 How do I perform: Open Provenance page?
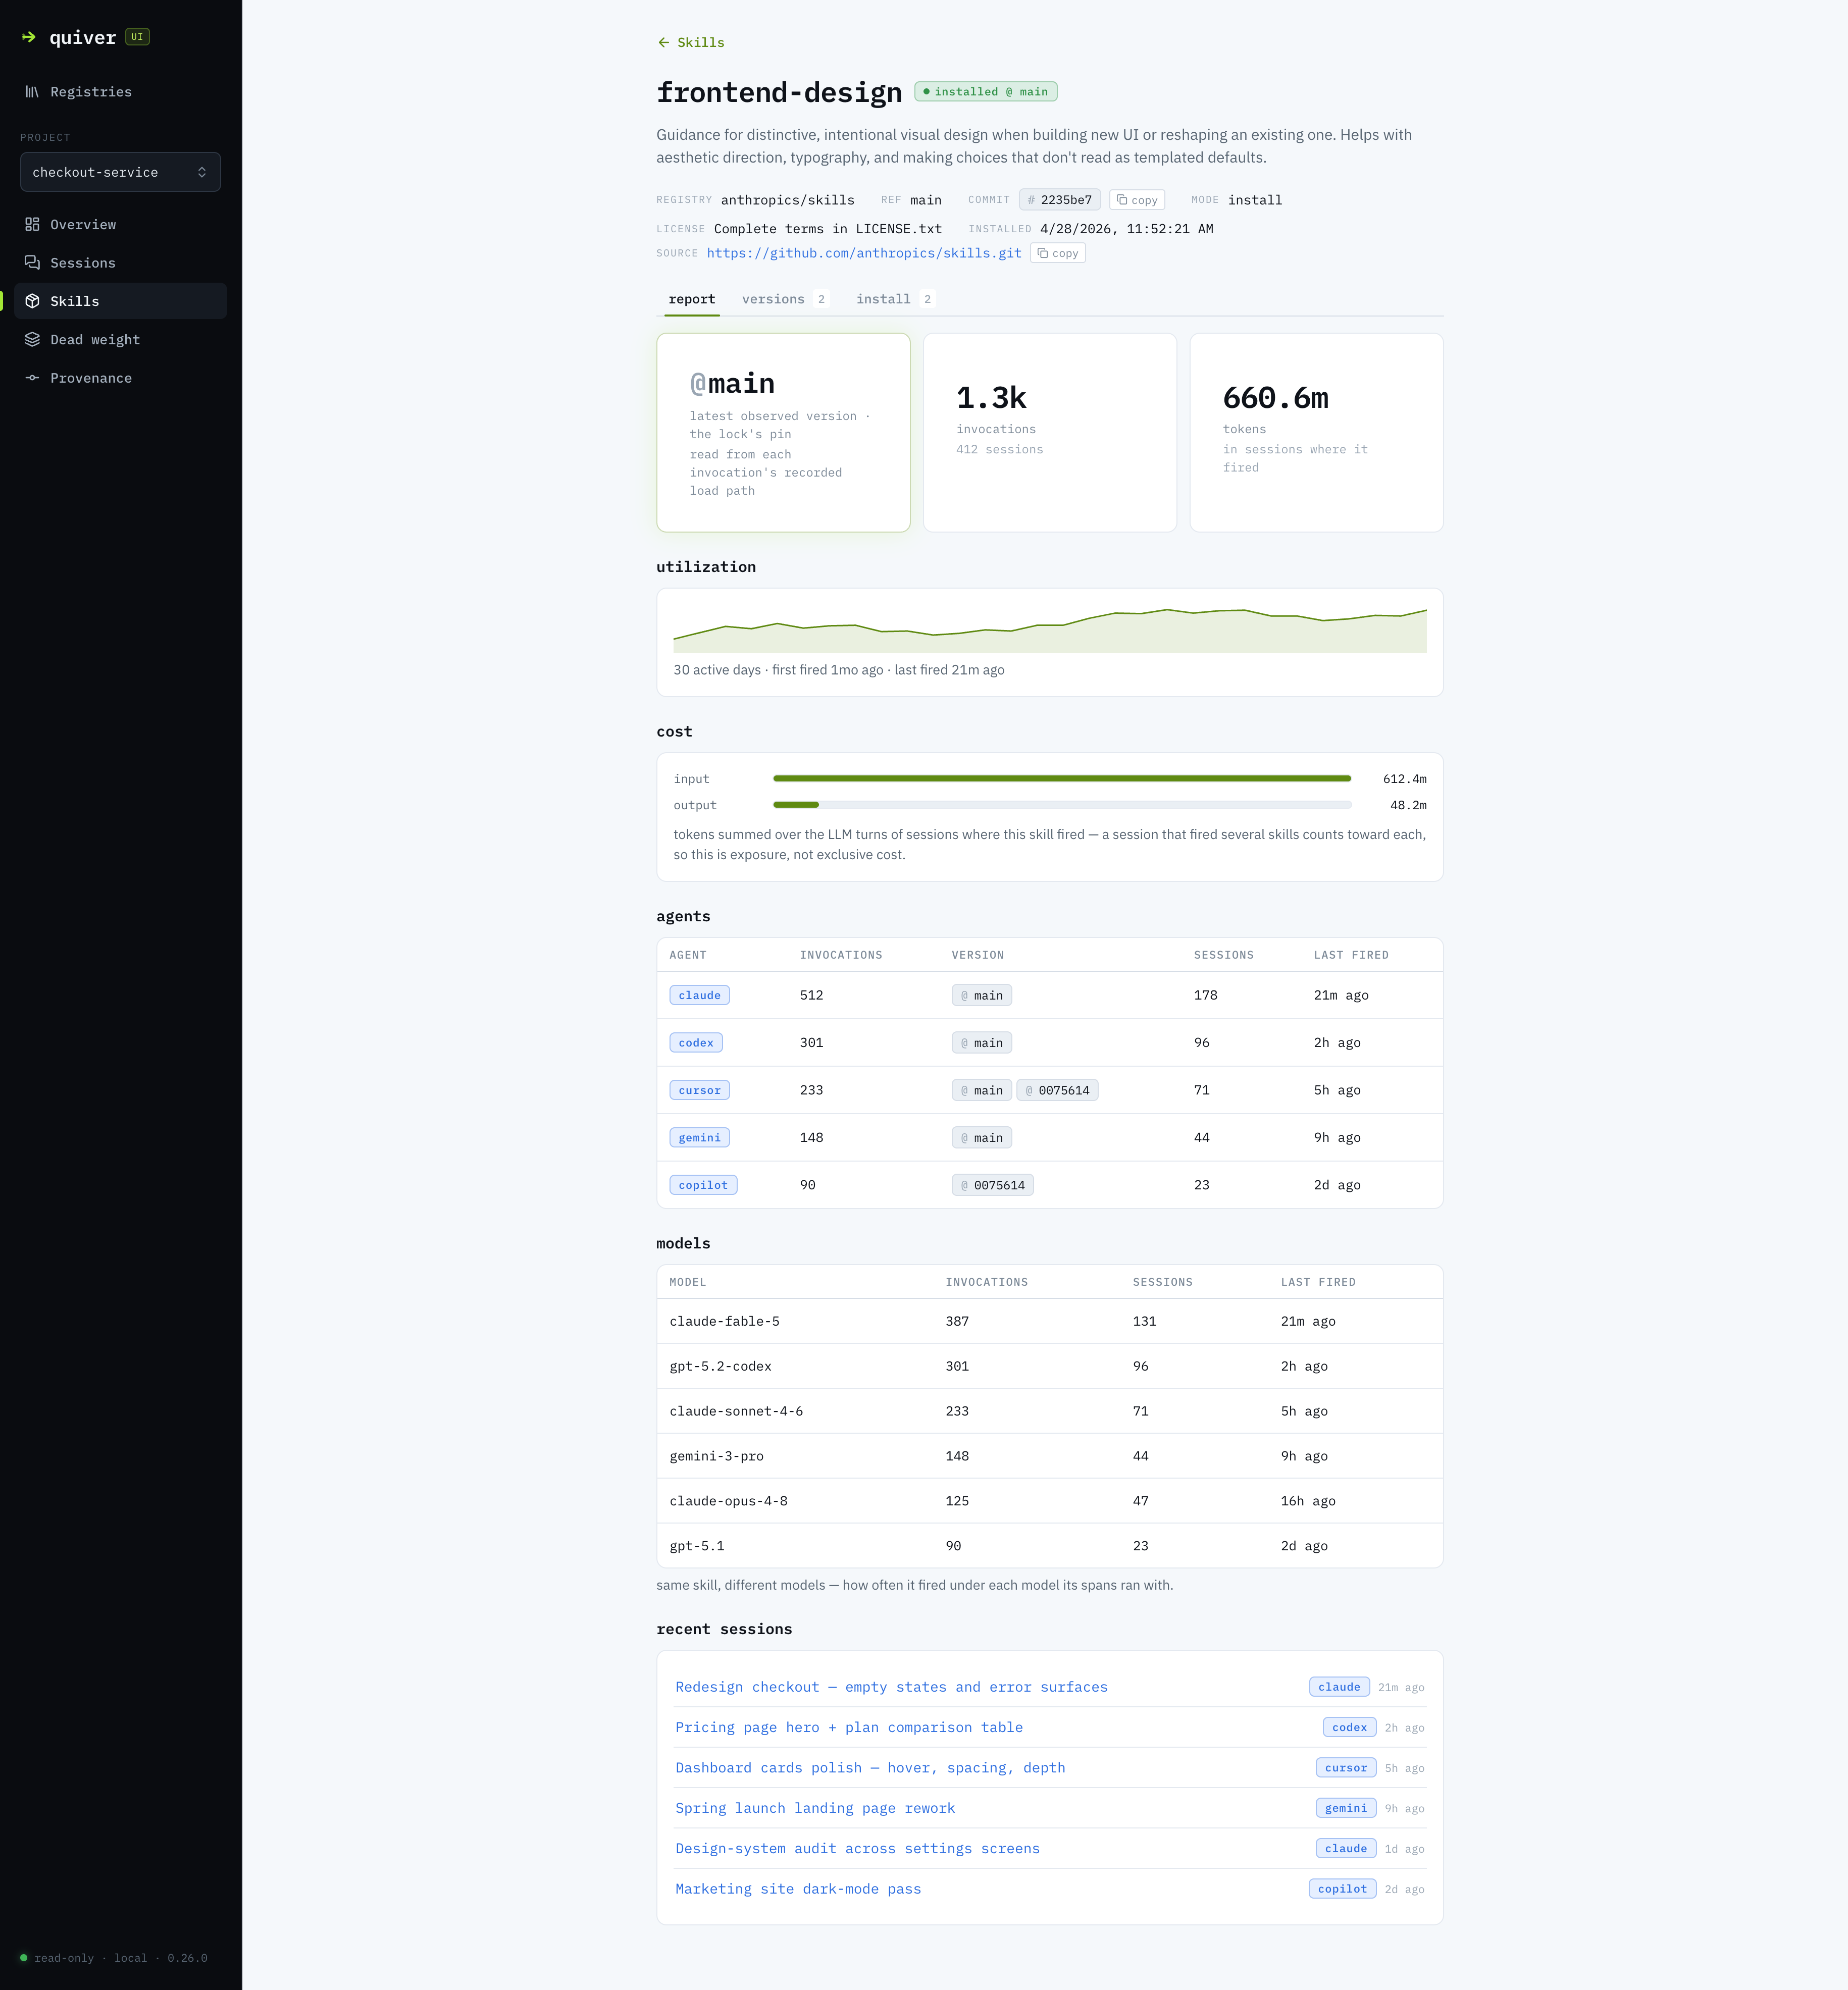(120, 378)
